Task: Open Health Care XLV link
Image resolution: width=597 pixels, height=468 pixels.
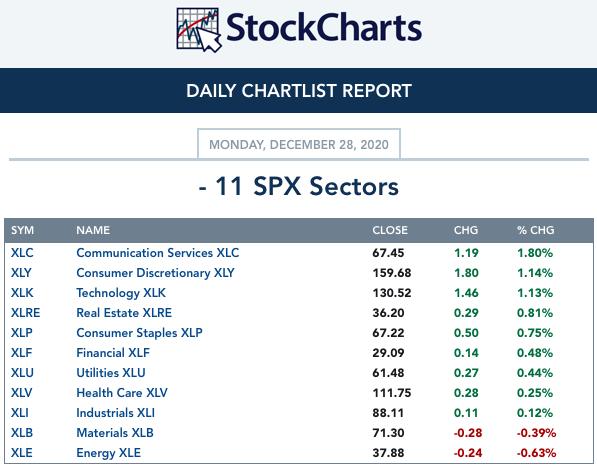Action: click(122, 393)
